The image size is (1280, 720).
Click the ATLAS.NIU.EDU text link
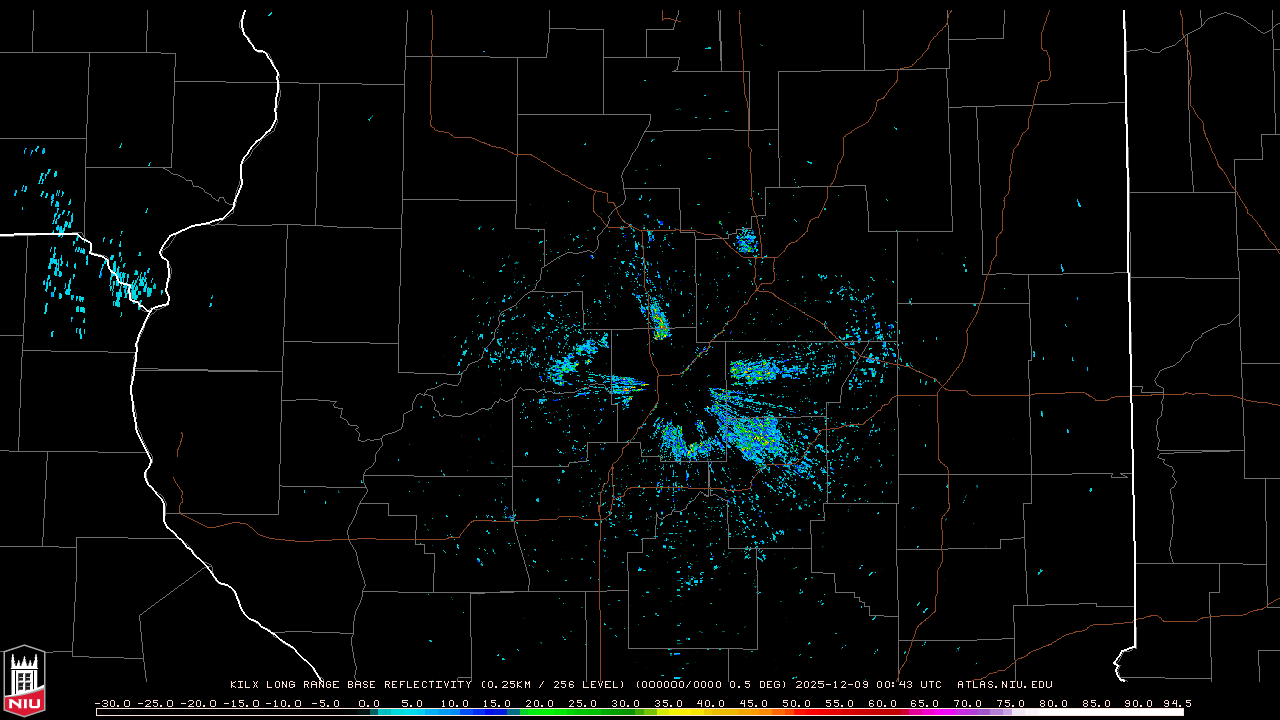[1004, 685]
